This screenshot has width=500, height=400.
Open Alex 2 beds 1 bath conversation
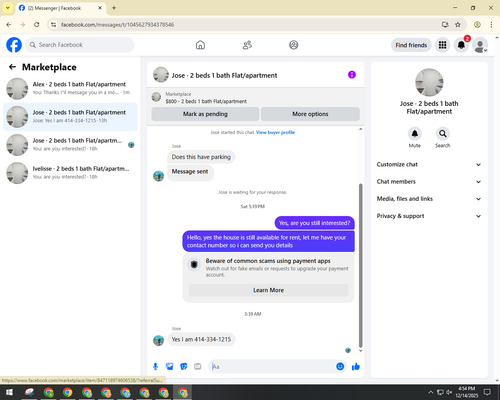click(x=70, y=88)
